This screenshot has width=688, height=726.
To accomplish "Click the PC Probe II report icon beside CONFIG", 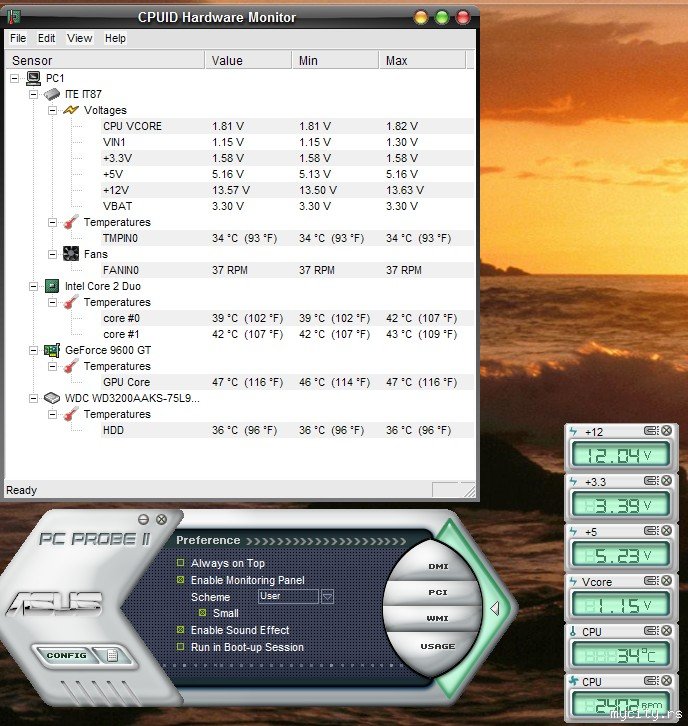I will point(113,656).
